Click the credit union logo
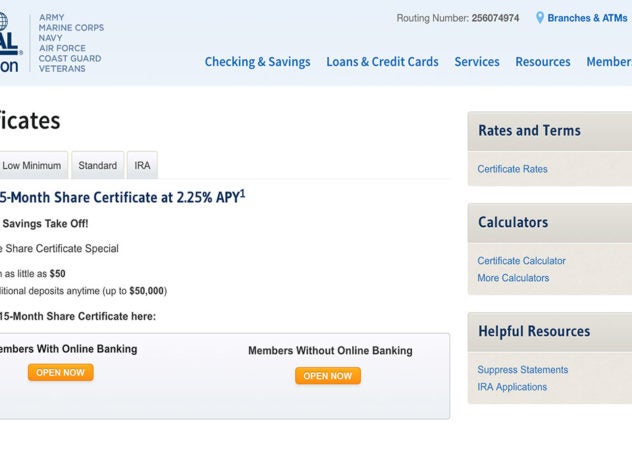Screen dimensions: 632x474 (10, 40)
